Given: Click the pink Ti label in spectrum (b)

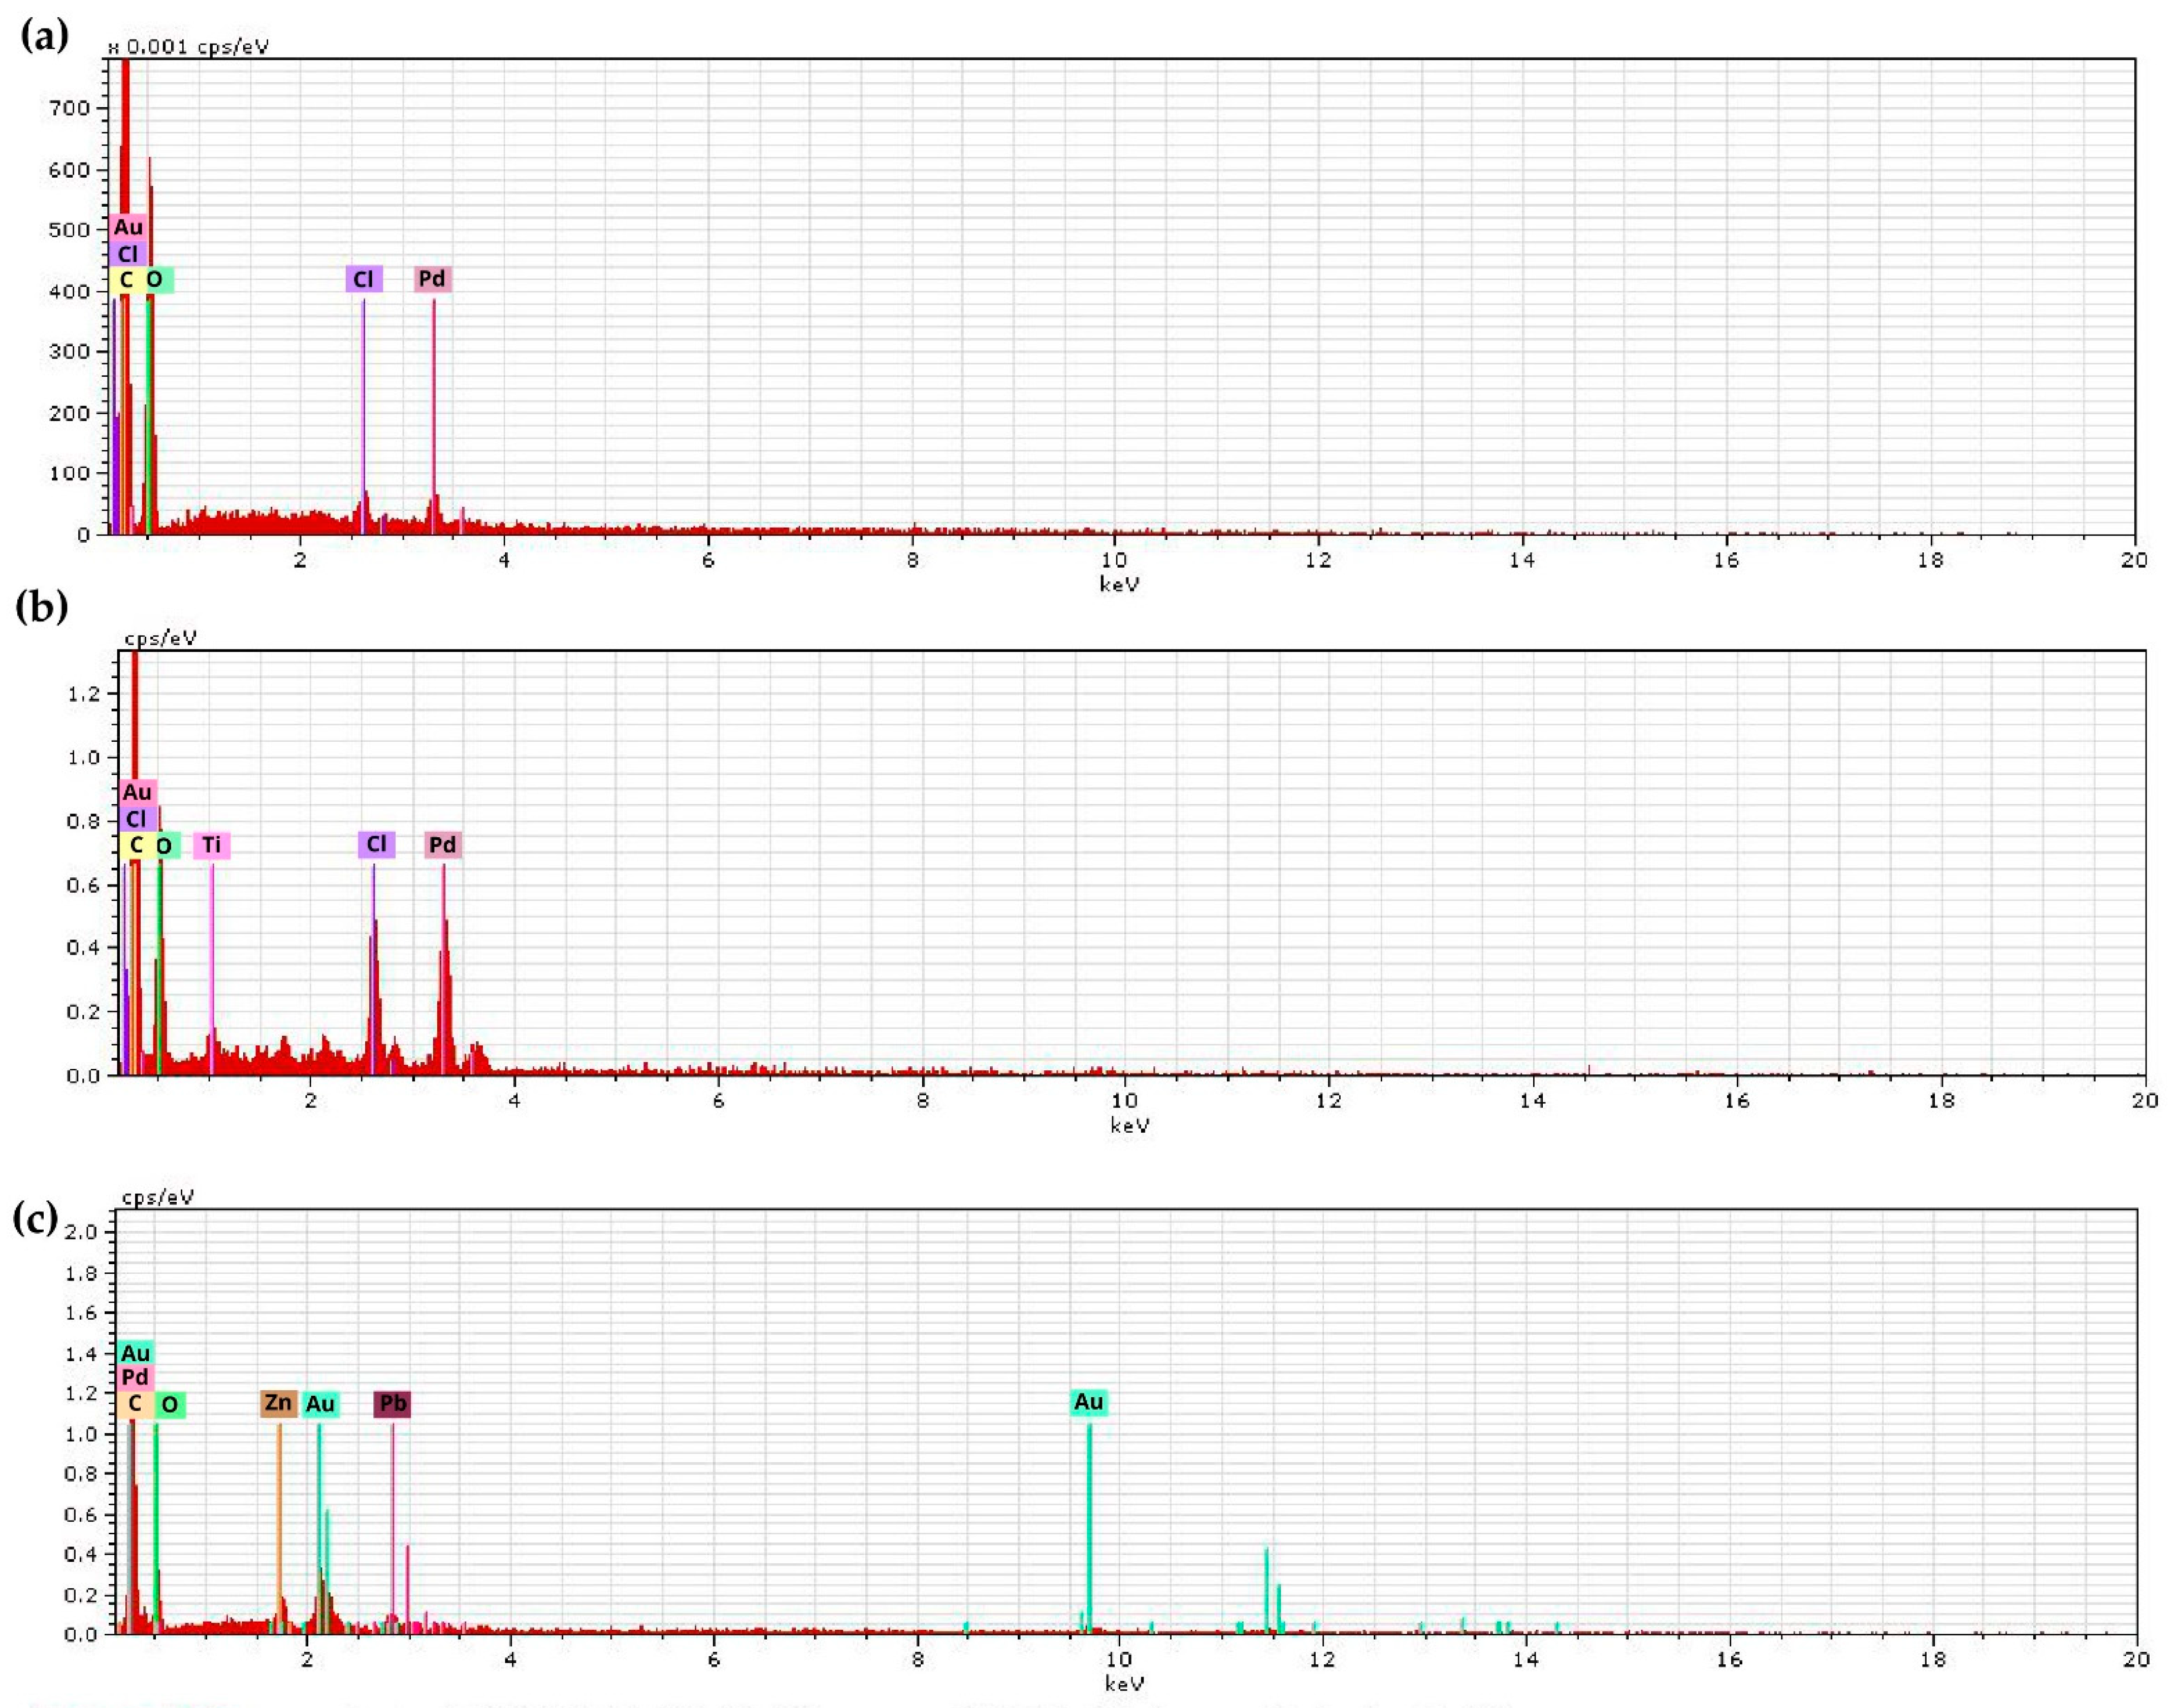Looking at the screenshot, I should [x=211, y=845].
